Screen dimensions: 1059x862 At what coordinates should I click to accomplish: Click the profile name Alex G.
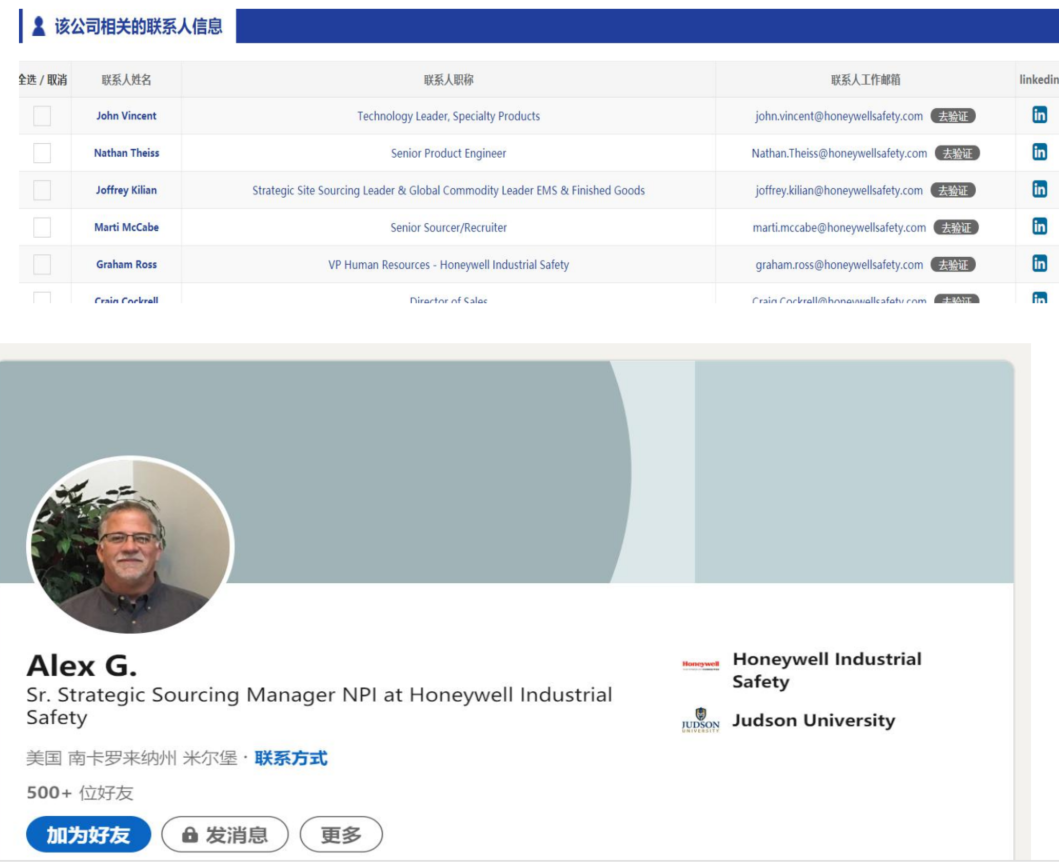(x=82, y=665)
